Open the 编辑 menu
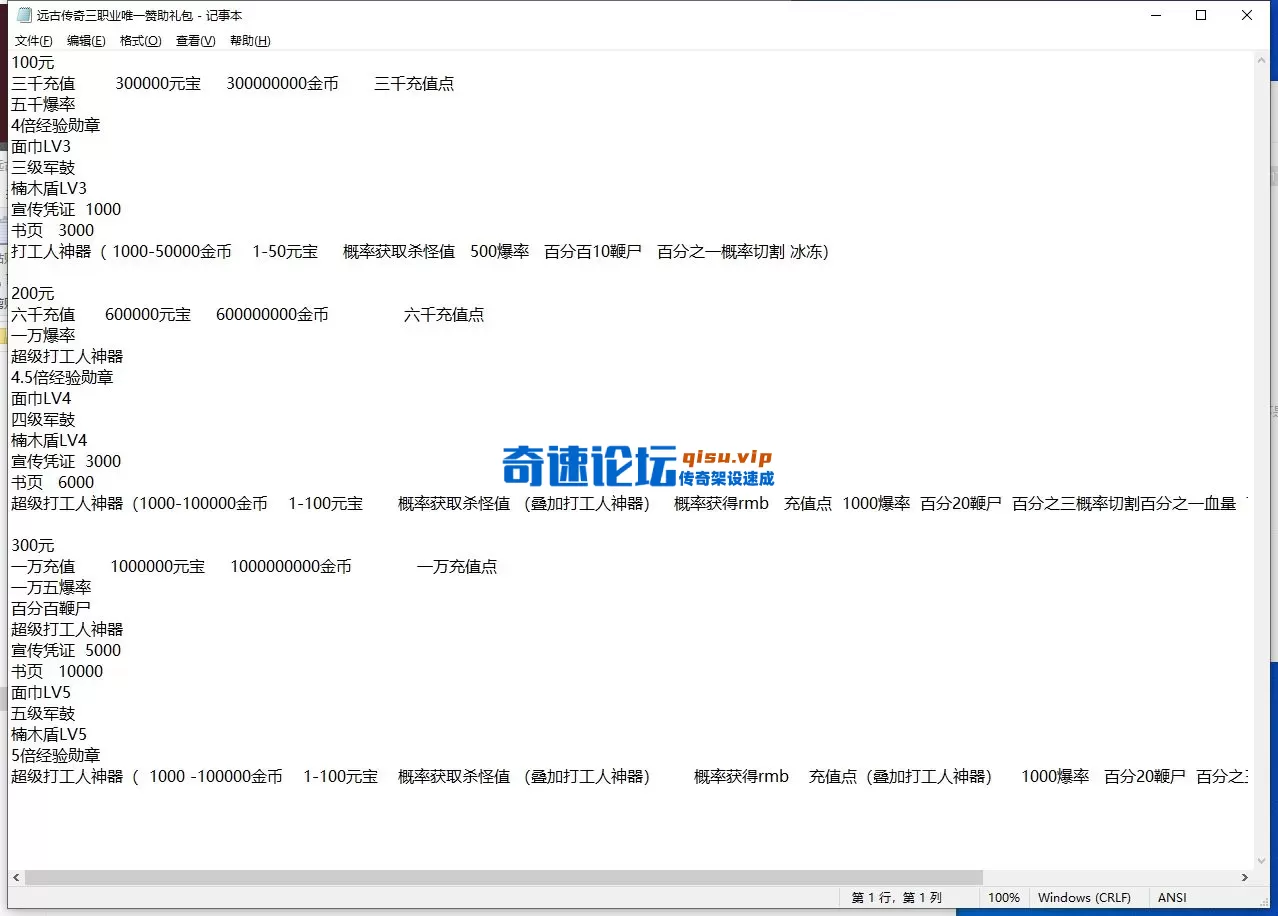Screen dimensions: 1278x916 [85, 40]
